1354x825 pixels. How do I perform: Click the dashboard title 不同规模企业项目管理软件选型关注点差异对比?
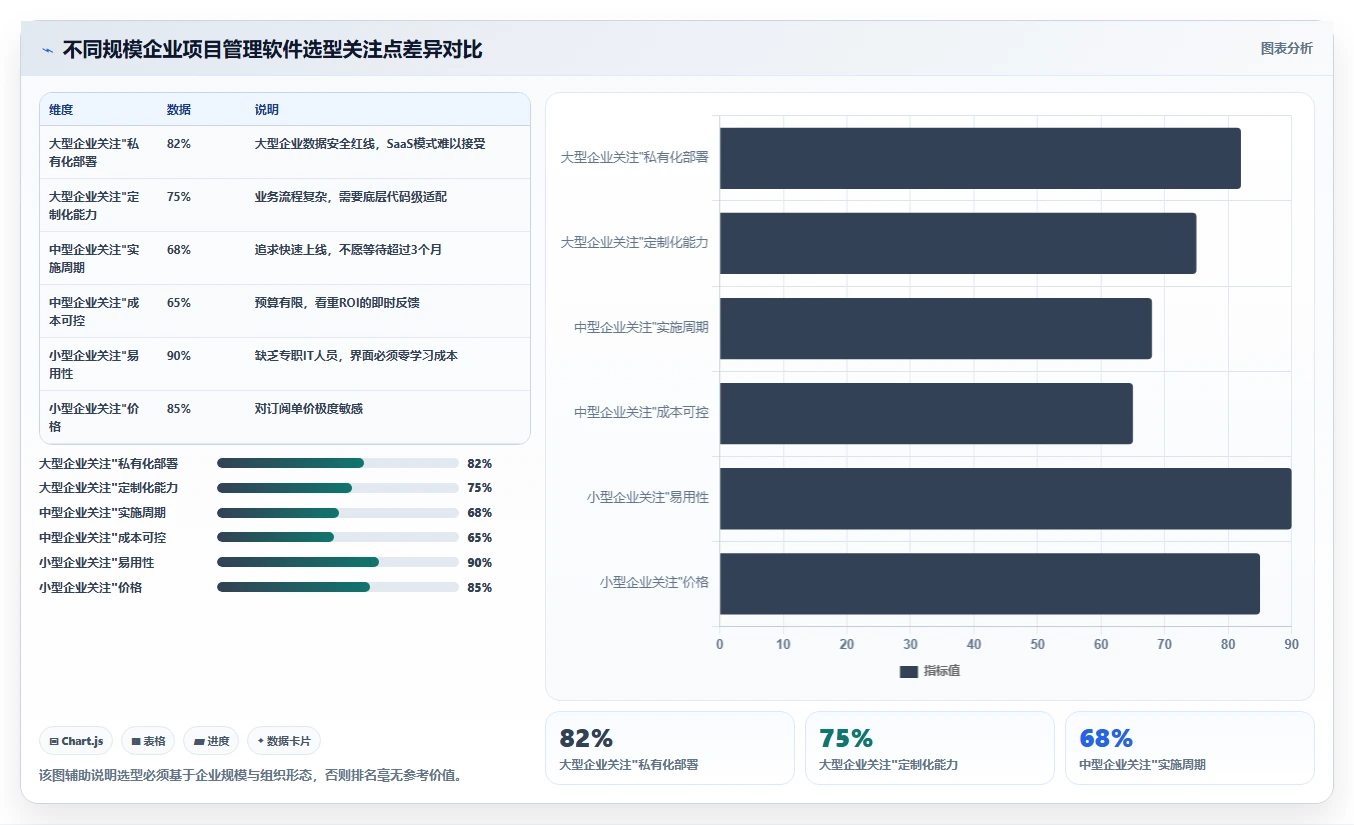point(272,50)
